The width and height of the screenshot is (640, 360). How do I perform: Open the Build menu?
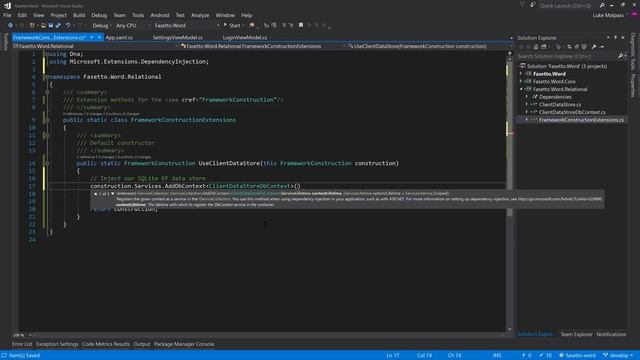click(x=79, y=15)
